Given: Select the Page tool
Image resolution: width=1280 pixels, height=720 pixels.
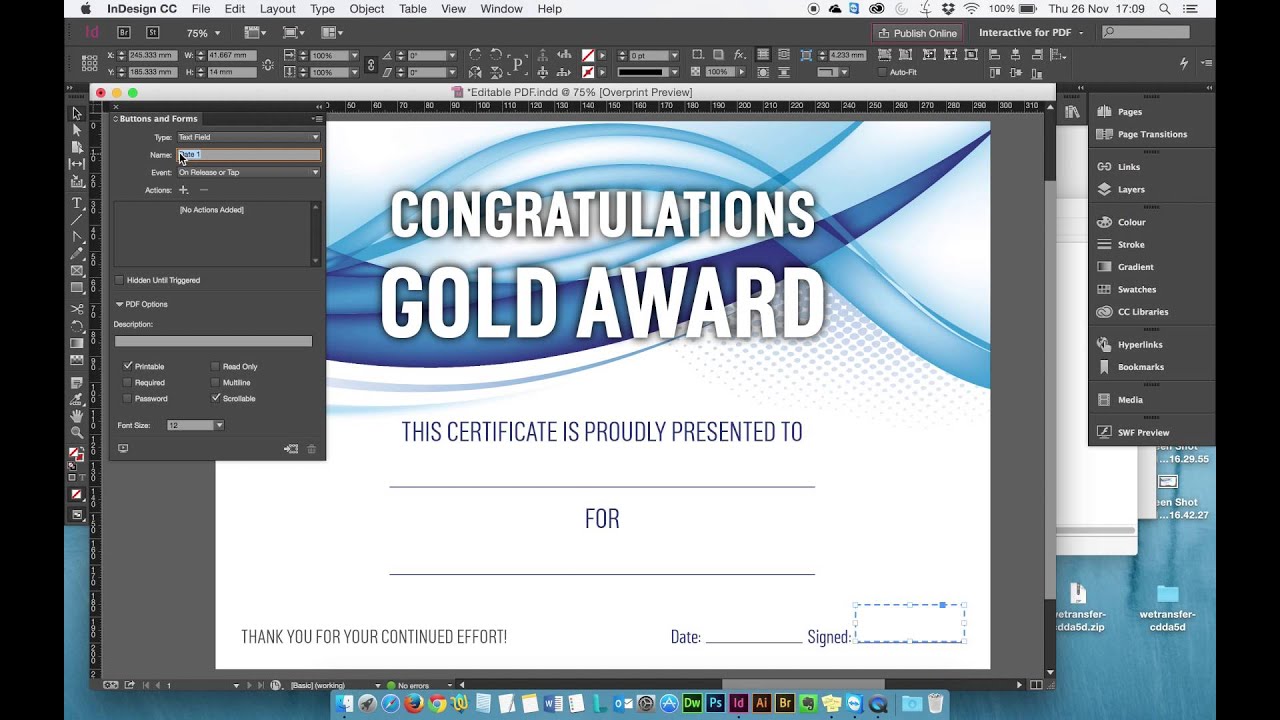Looking at the screenshot, I should [x=77, y=147].
